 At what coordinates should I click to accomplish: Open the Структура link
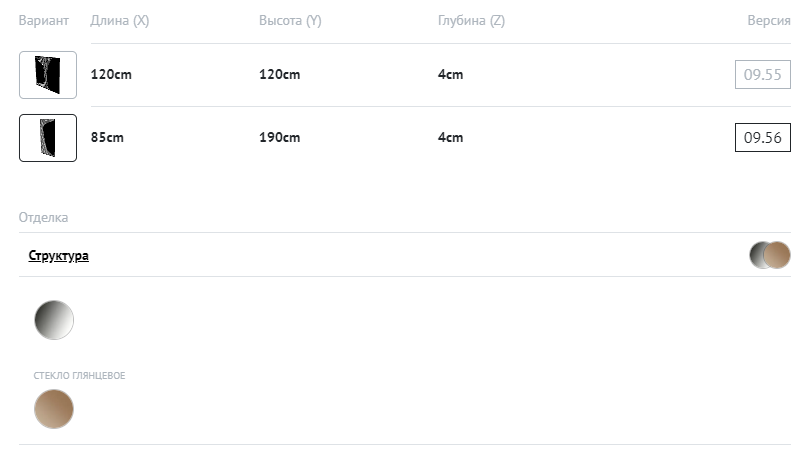(x=58, y=256)
